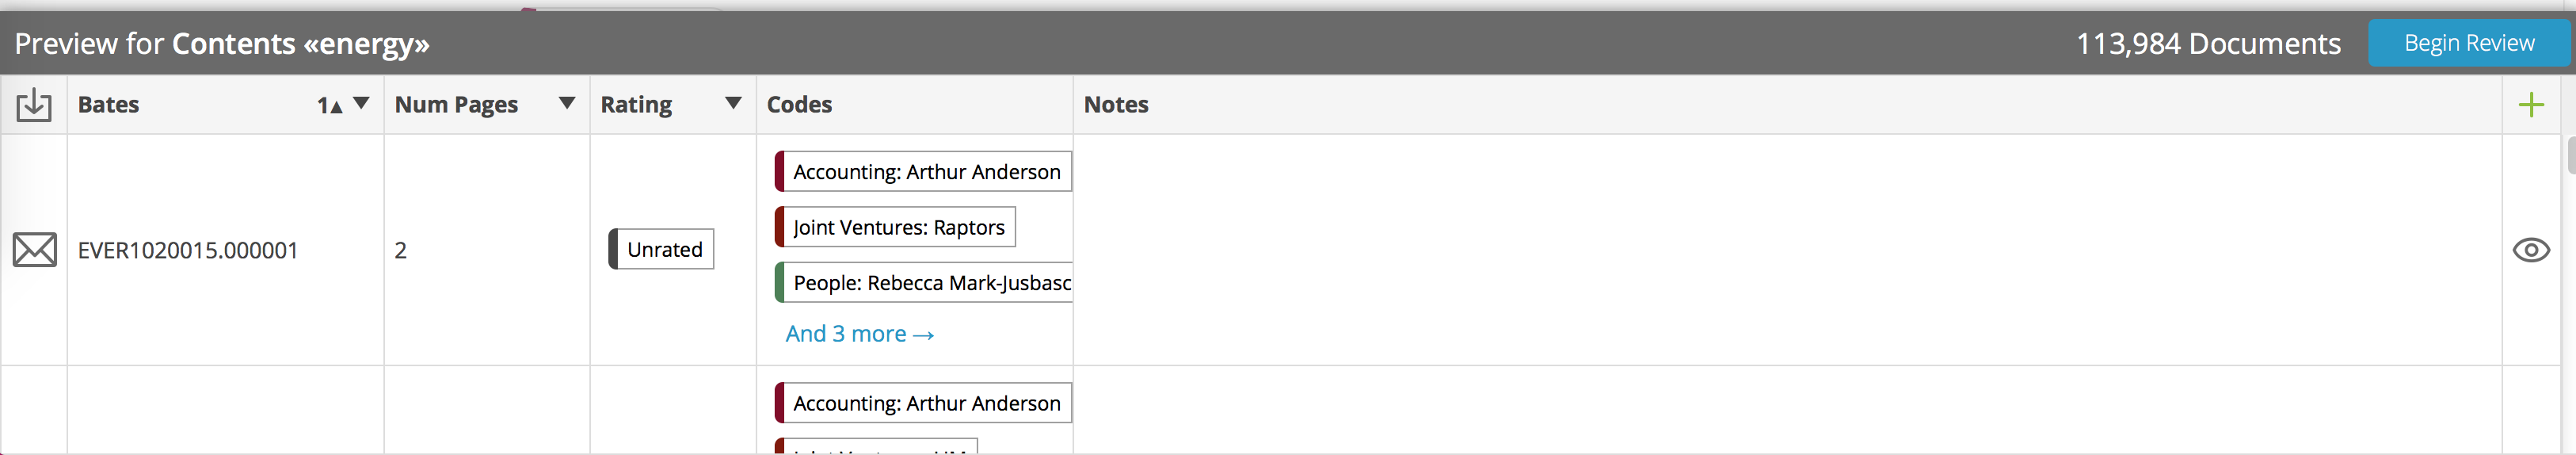2576x455 pixels.
Task: Click the vertical scrollbar handle
Action: (x=2570, y=155)
